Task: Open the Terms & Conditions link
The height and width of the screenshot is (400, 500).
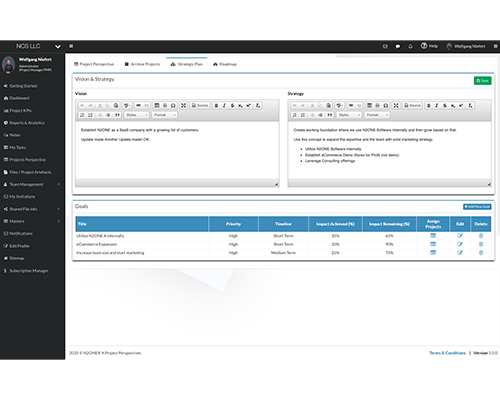Action: [447, 353]
